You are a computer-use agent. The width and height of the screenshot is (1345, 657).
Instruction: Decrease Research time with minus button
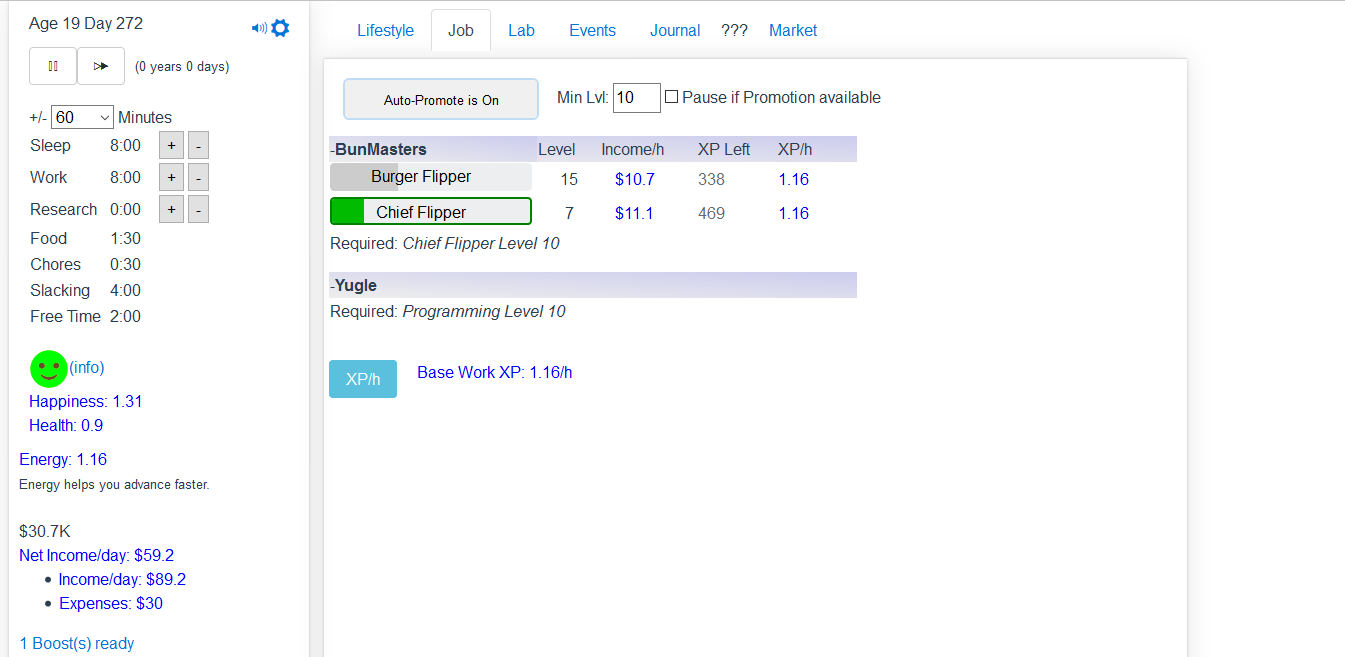[198, 210]
